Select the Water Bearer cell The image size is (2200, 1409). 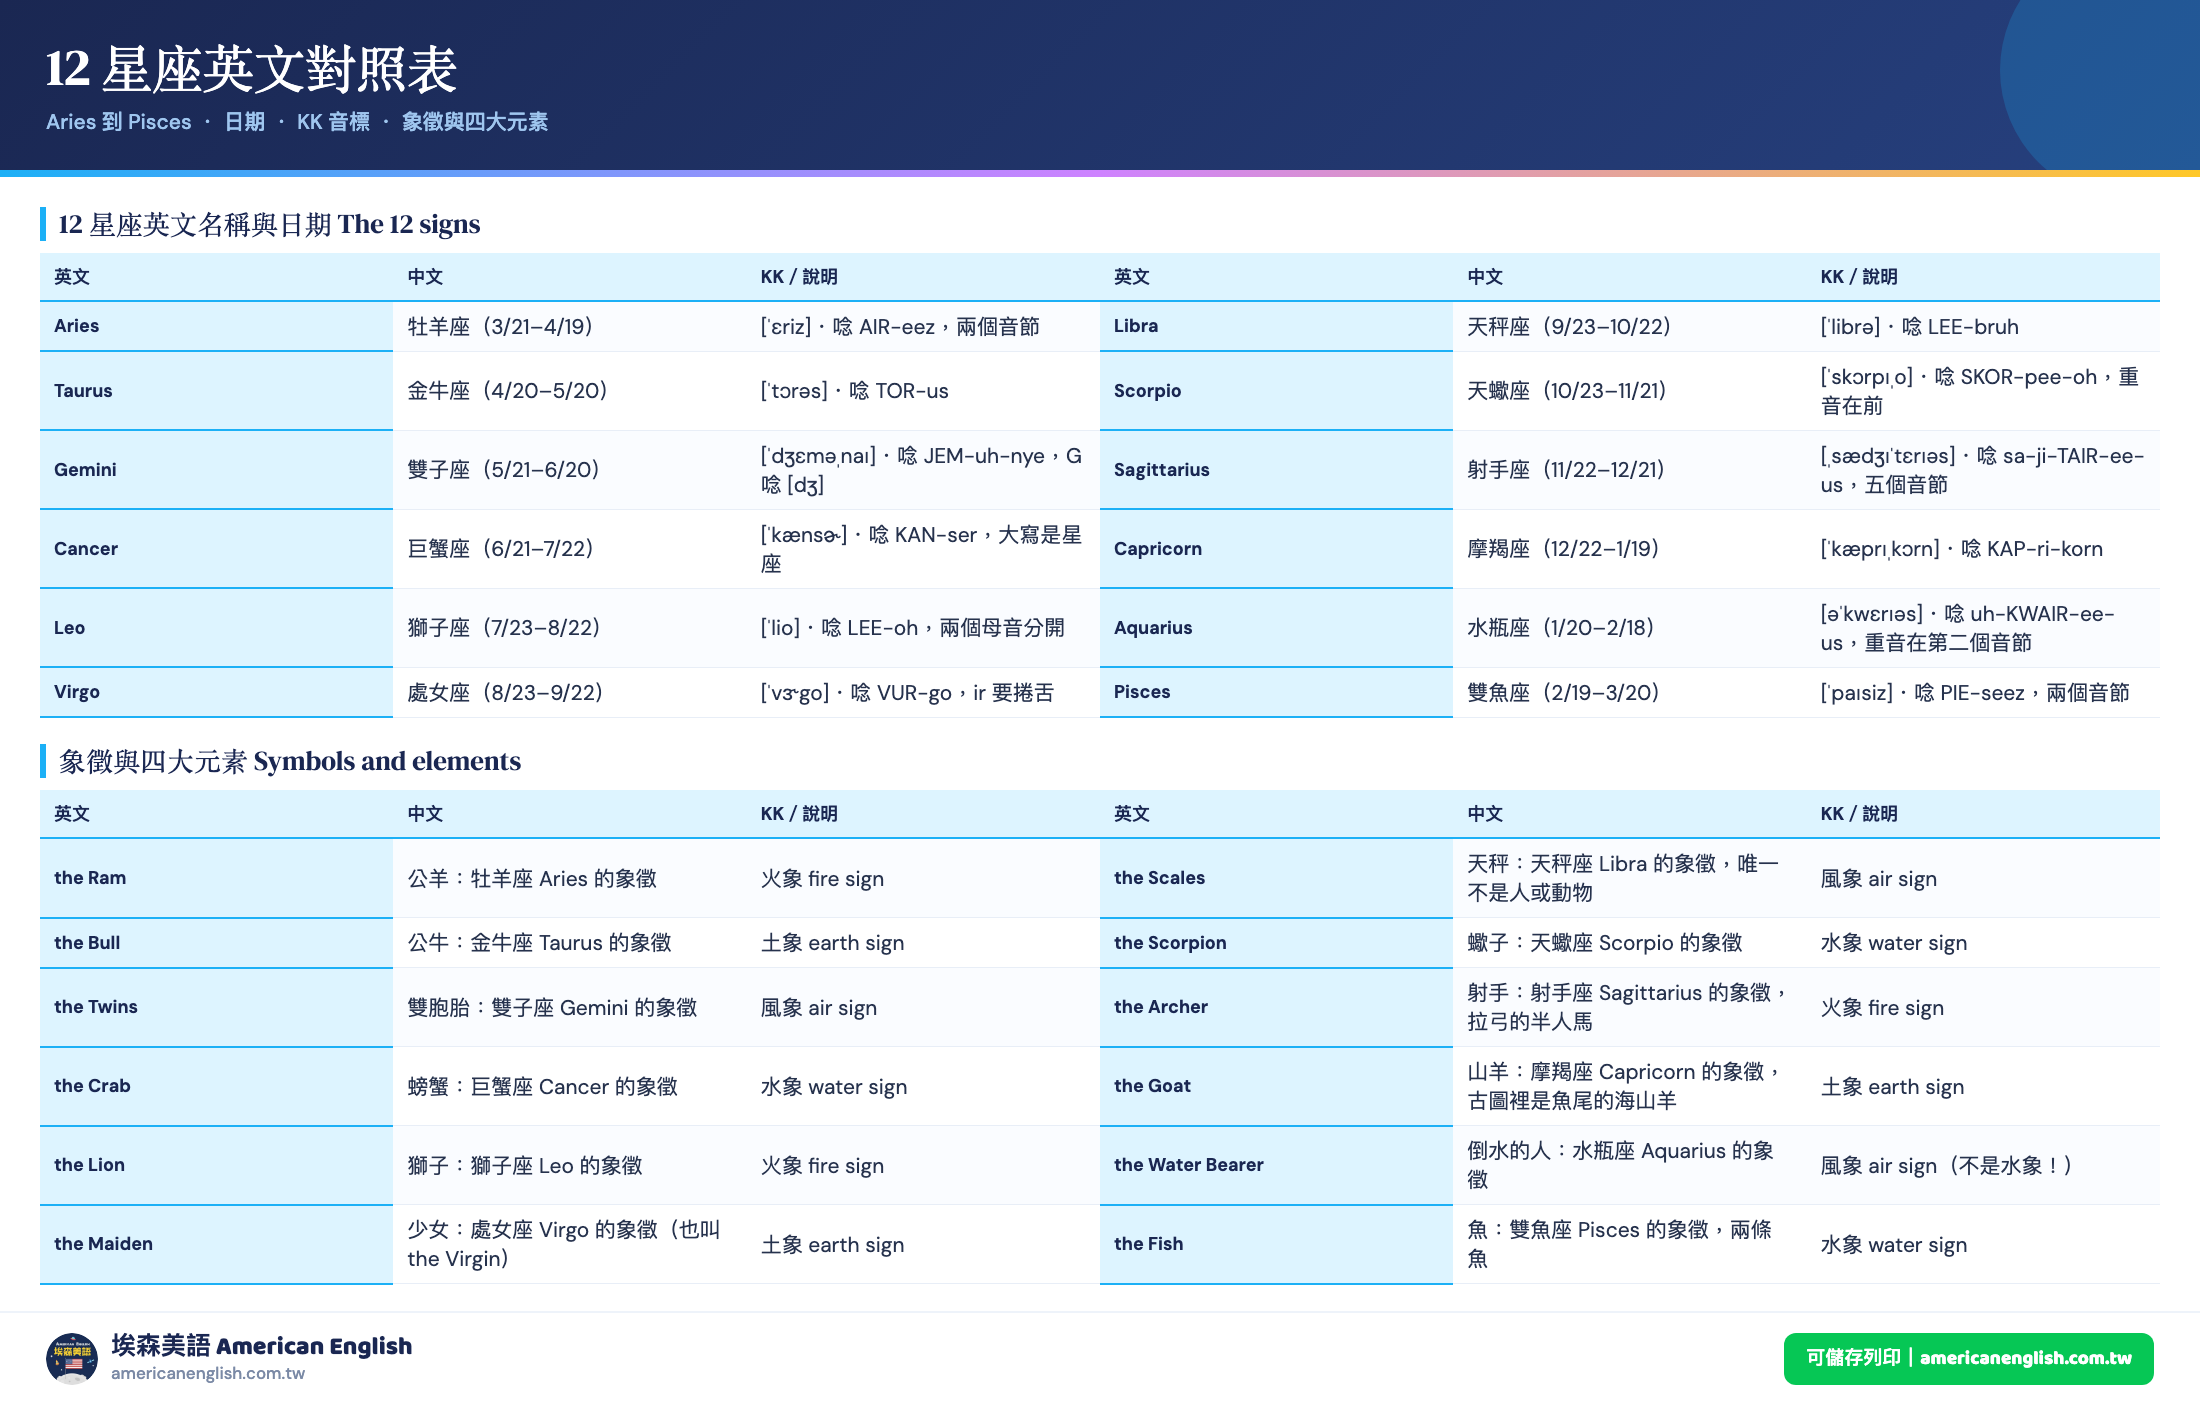pyautogui.click(x=1276, y=1165)
